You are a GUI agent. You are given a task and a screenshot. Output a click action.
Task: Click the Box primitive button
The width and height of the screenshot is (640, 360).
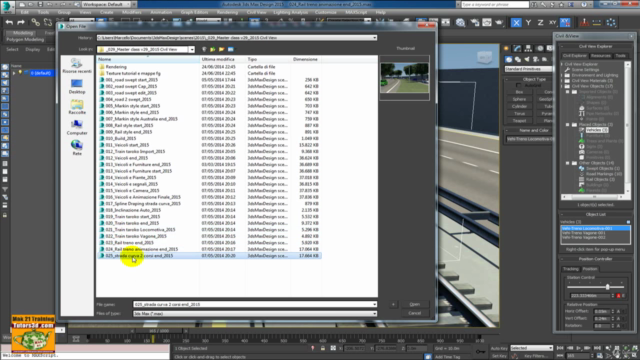pyautogui.click(x=519, y=92)
